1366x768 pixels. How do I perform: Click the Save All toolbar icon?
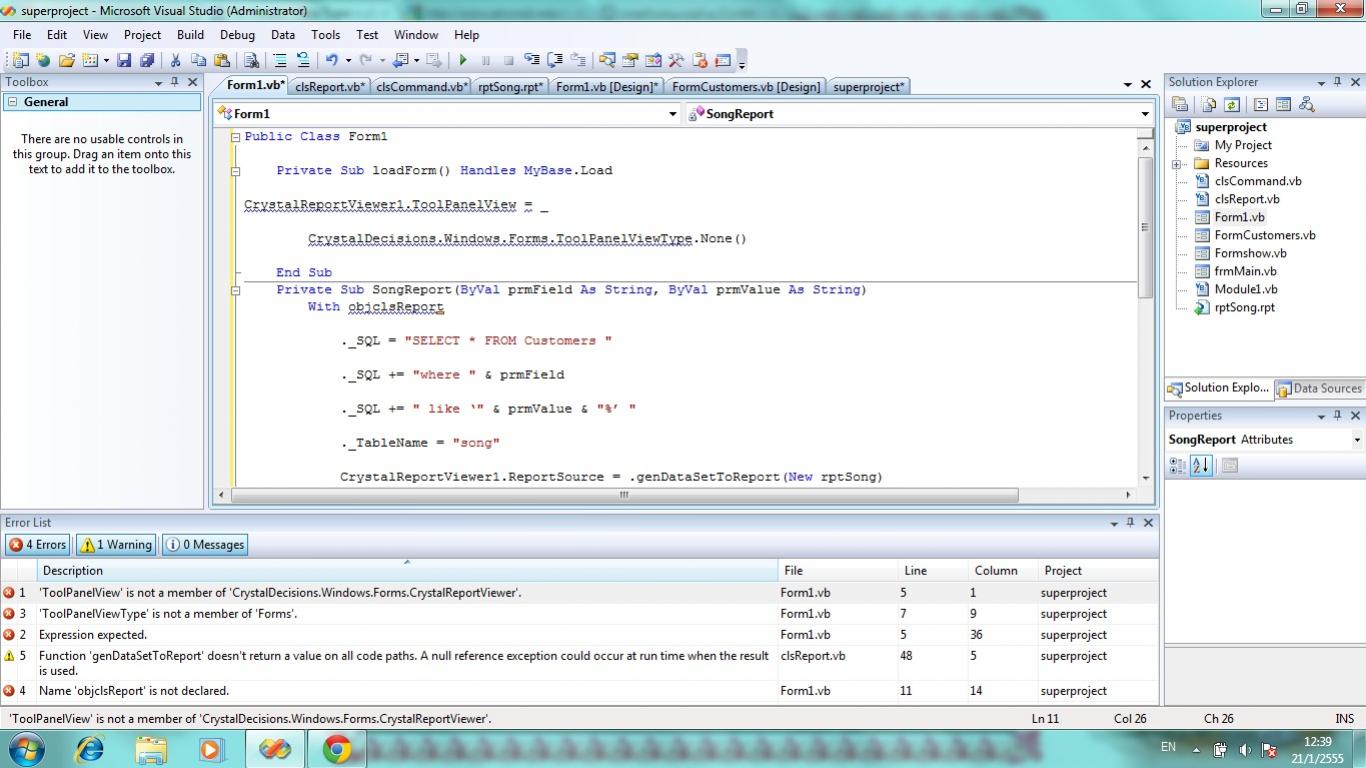pos(147,60)
